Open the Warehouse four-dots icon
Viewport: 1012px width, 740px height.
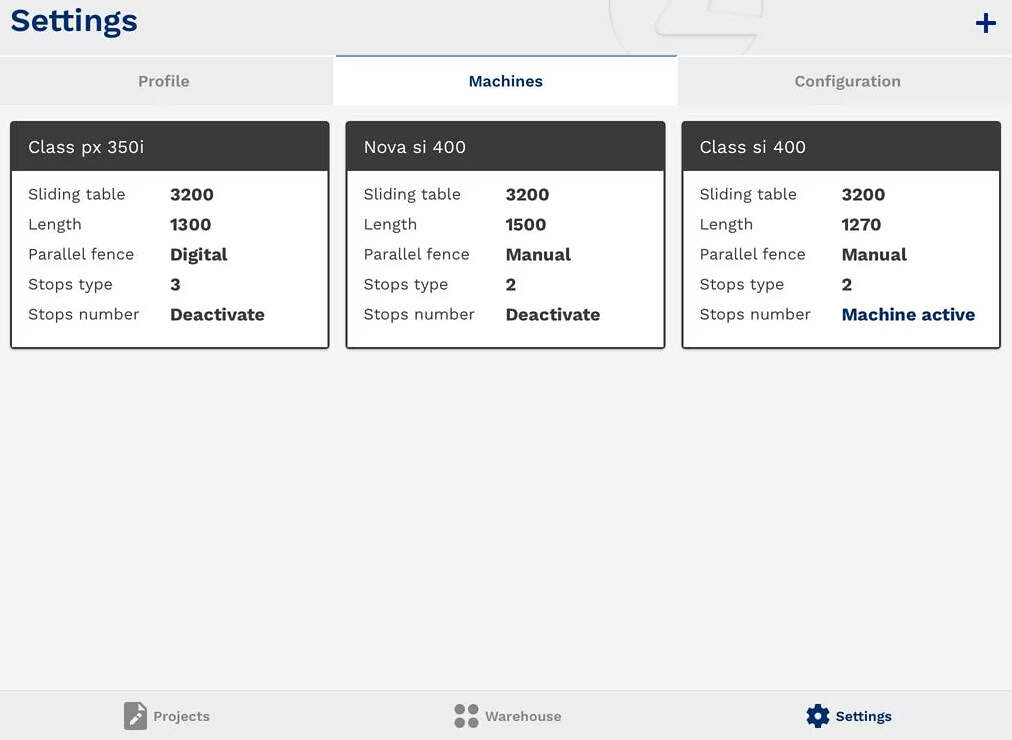pyautogui.click(x=466, y=715)
